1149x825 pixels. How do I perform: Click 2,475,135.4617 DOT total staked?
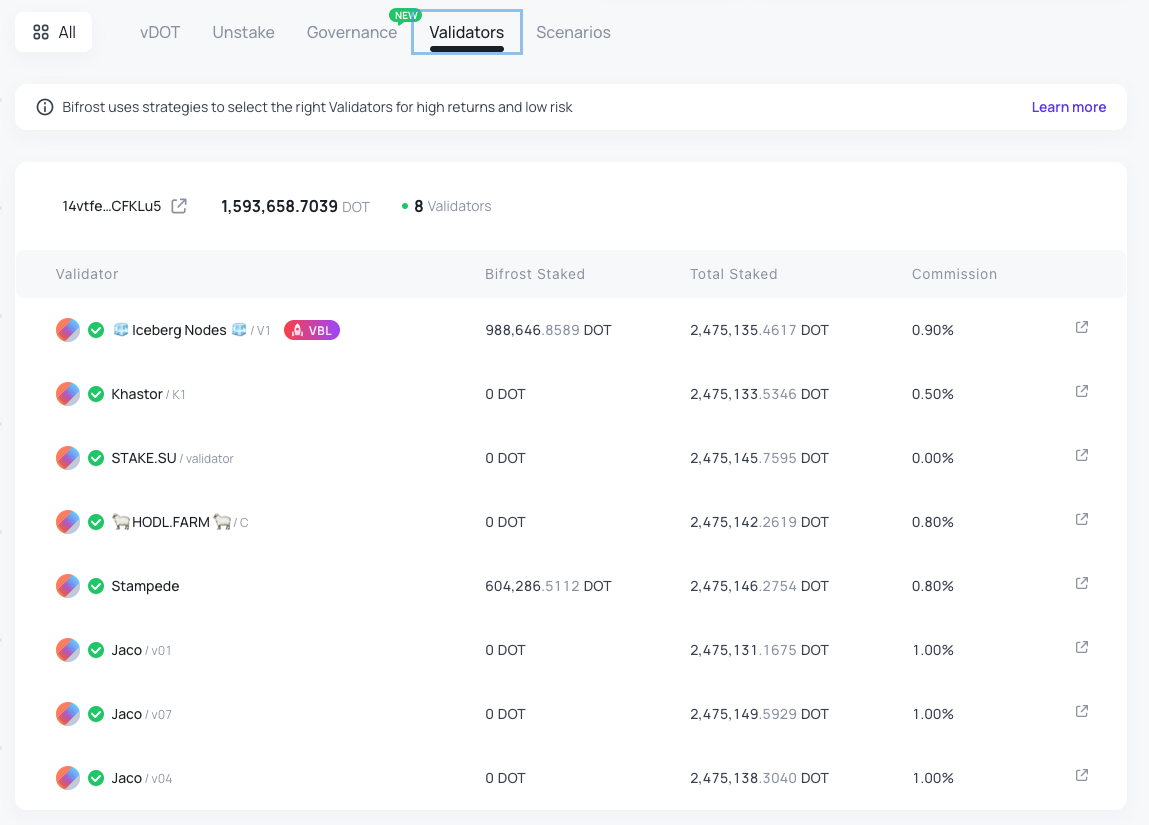(x=759, y=330)
